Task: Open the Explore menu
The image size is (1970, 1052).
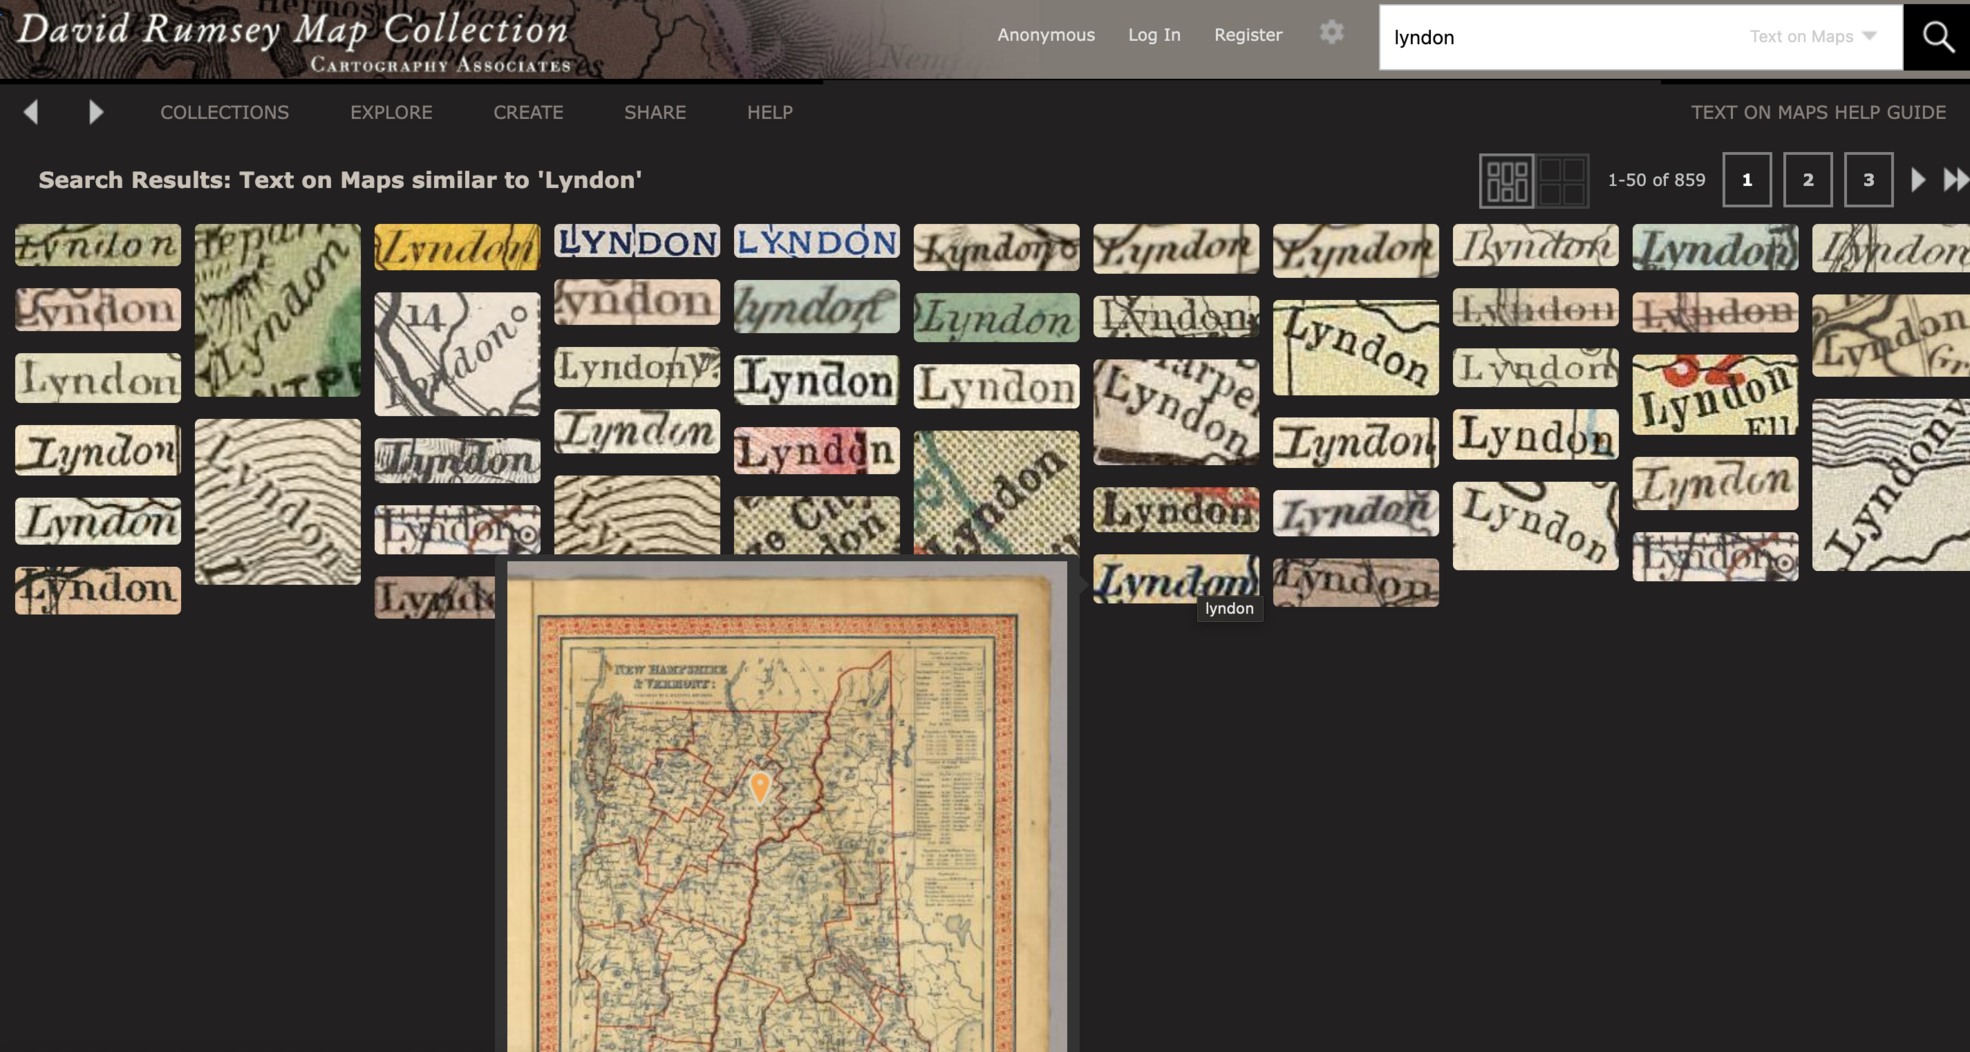Action: 391,112
